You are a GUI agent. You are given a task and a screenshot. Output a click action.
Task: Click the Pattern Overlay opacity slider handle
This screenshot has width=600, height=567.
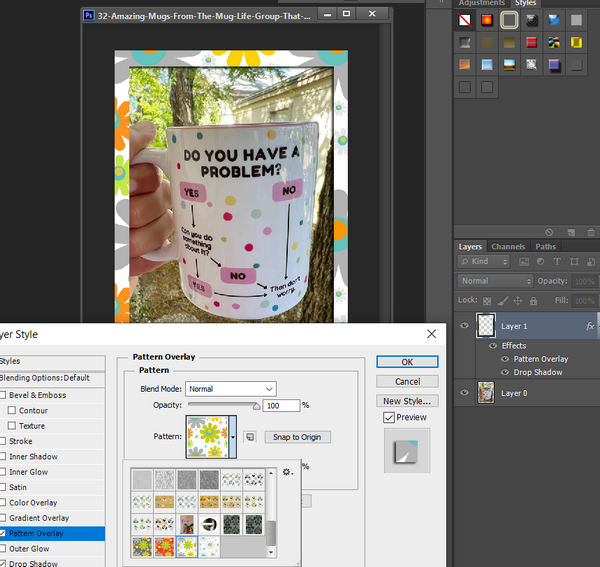(256, 406)
